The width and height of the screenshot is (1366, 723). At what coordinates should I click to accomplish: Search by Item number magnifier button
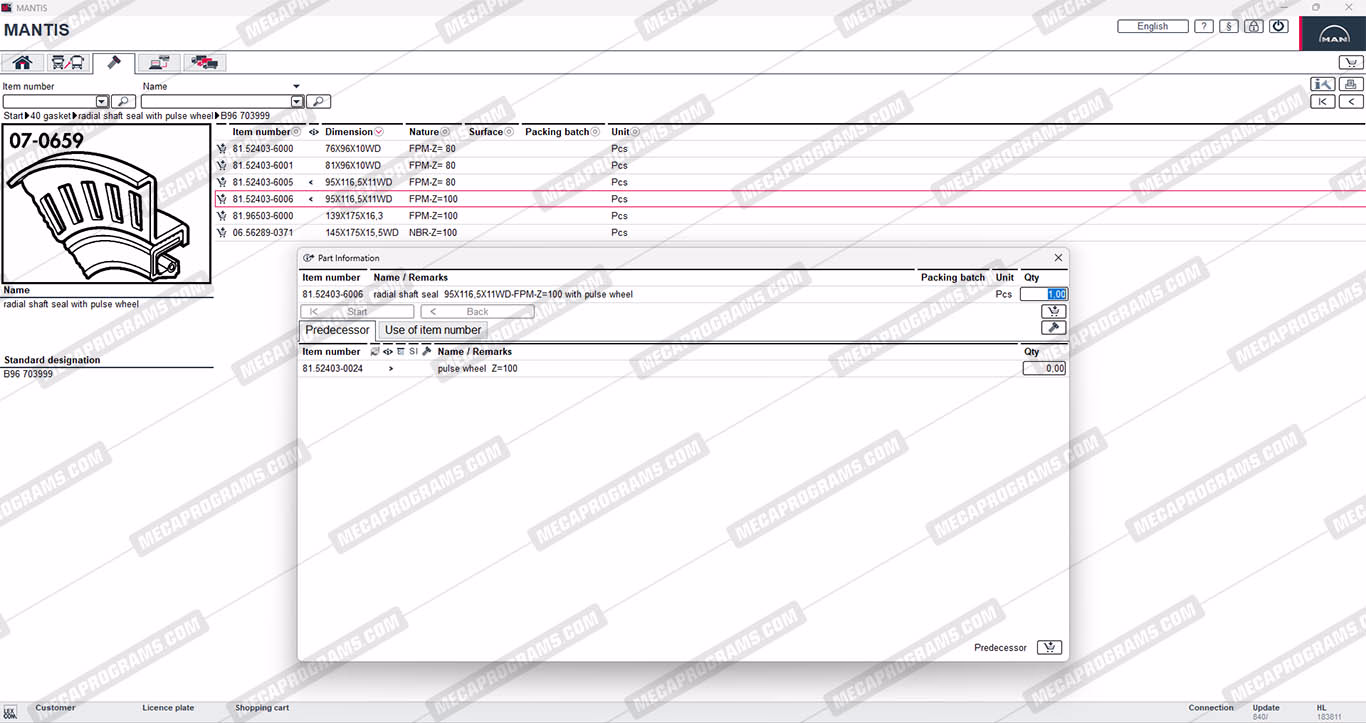point(123,101)
